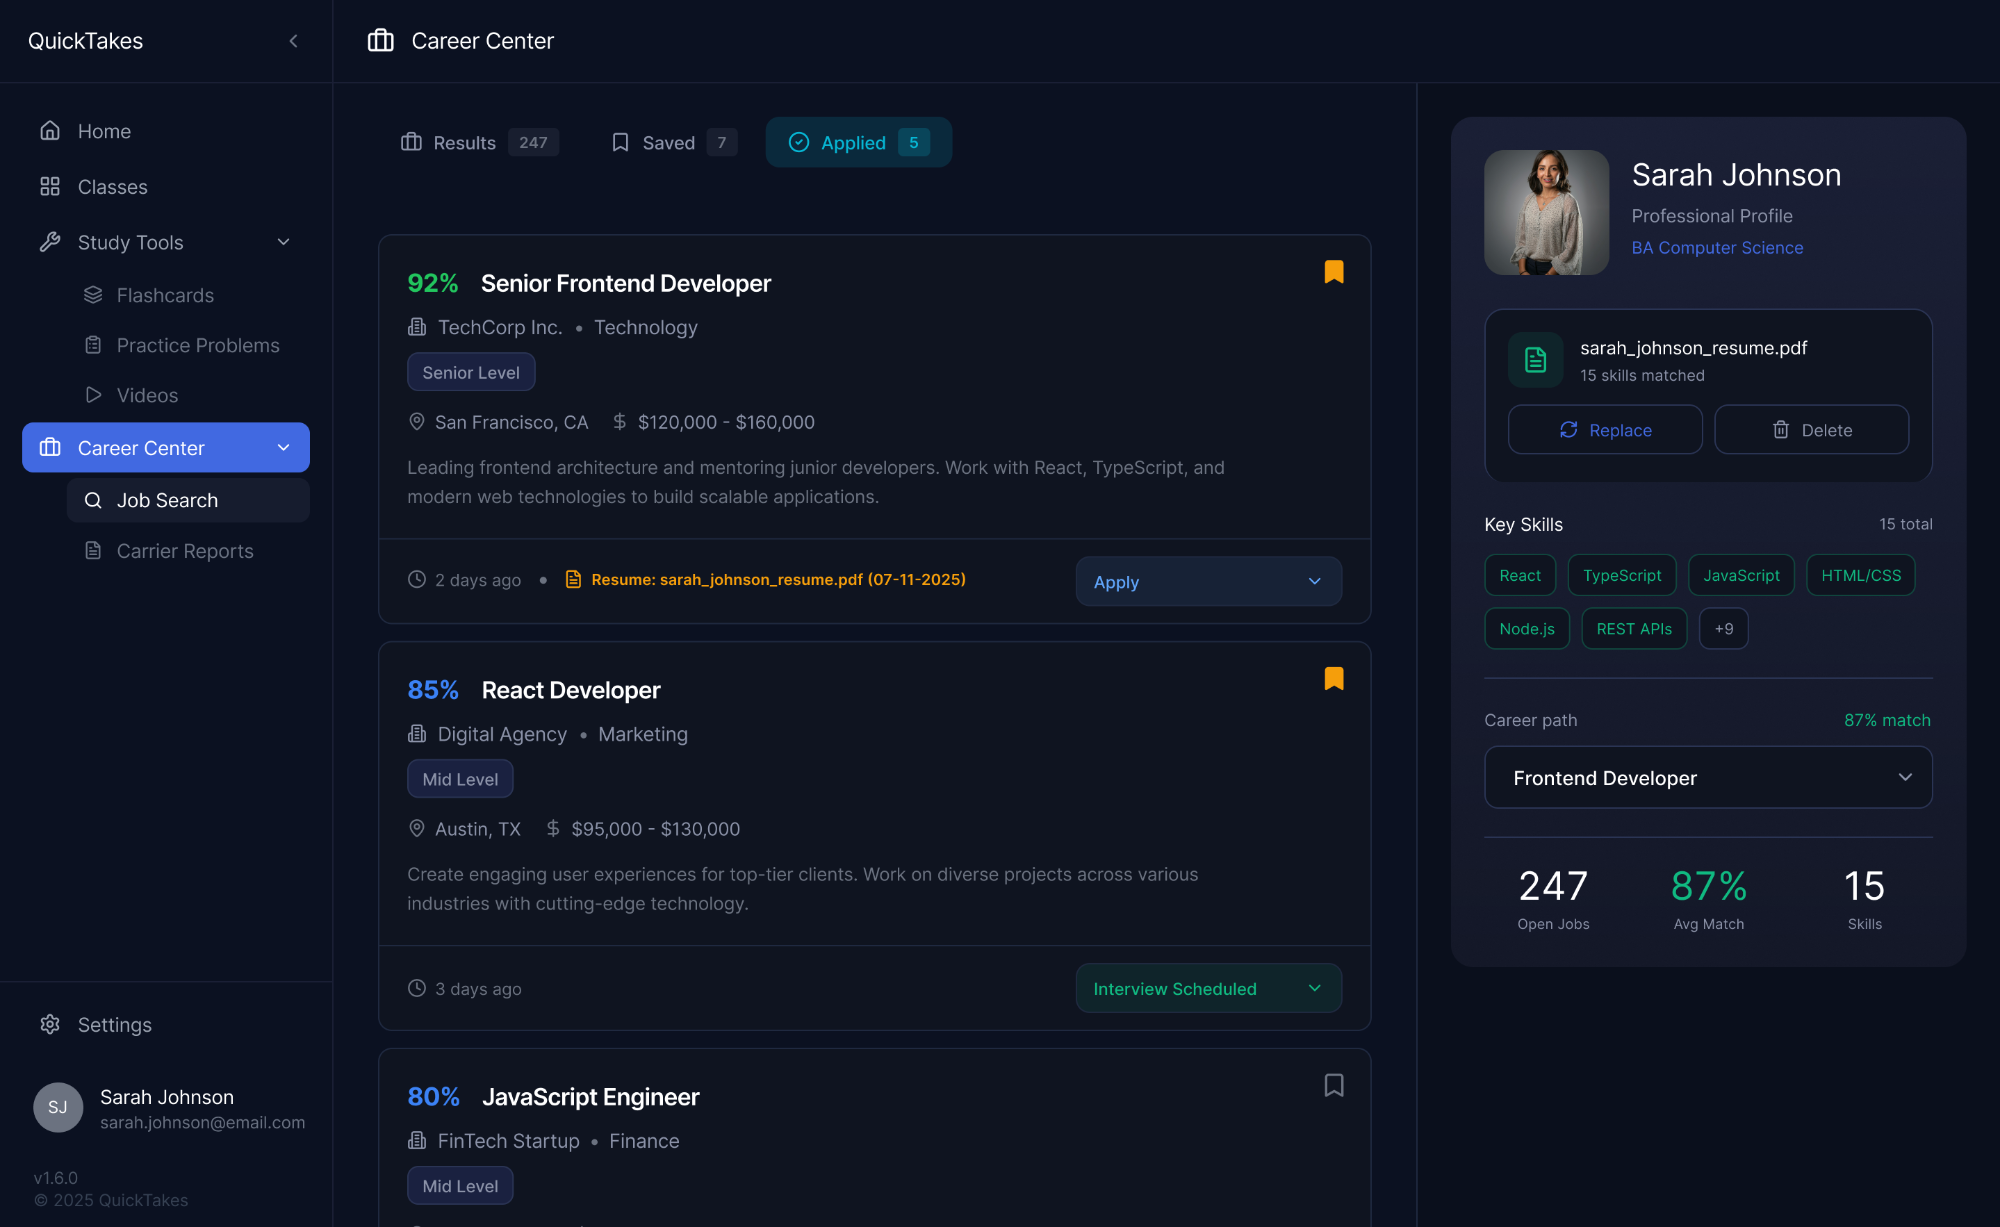Click the Home house icon in sidebar
This screenshot has width=2000, height=1227.
tap(50, 131)
